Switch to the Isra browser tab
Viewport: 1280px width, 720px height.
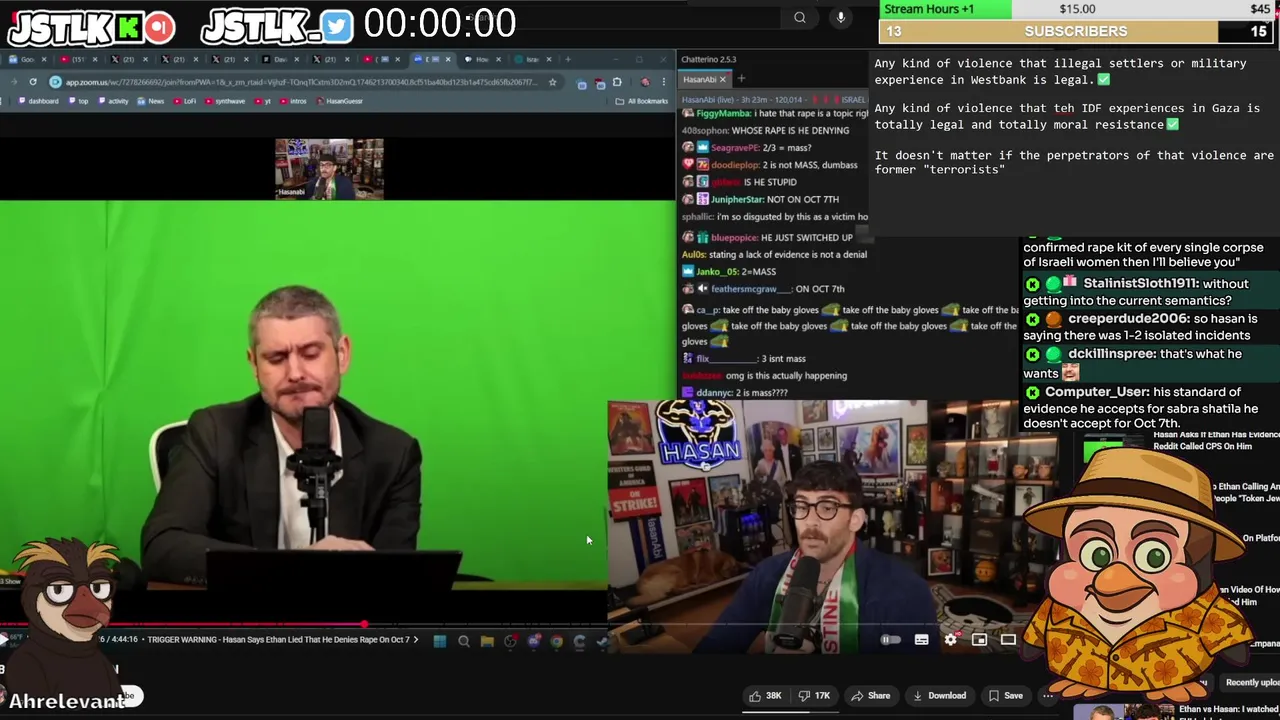531,59
